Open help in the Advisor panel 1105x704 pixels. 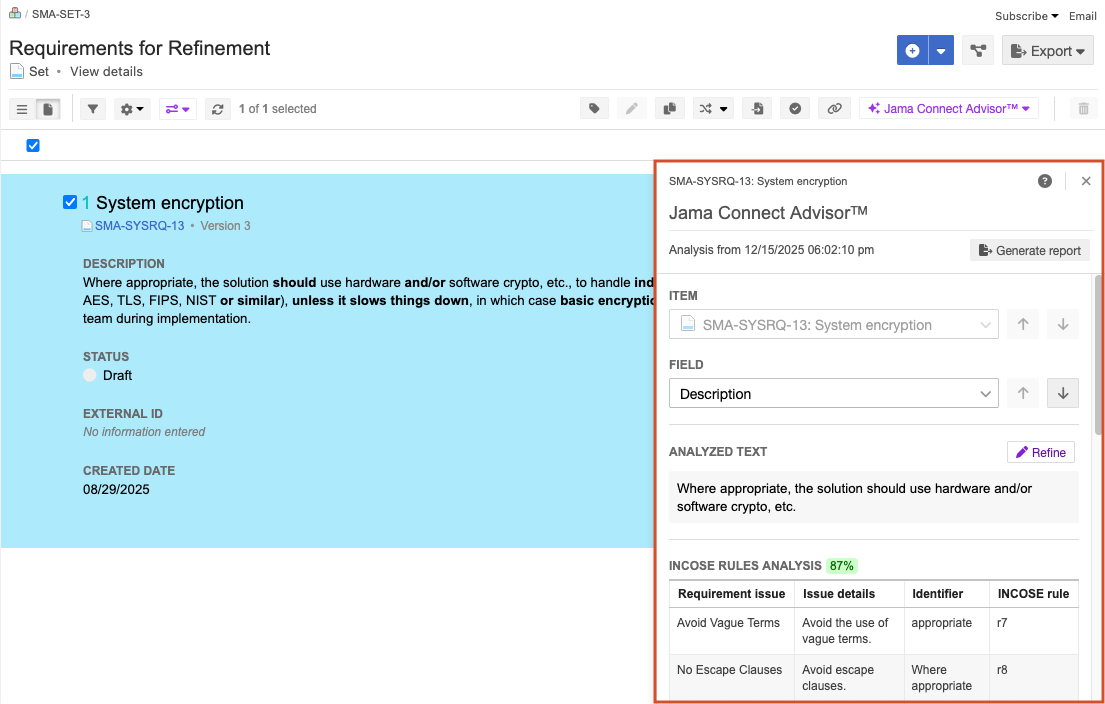click(x=1045, y=181)
